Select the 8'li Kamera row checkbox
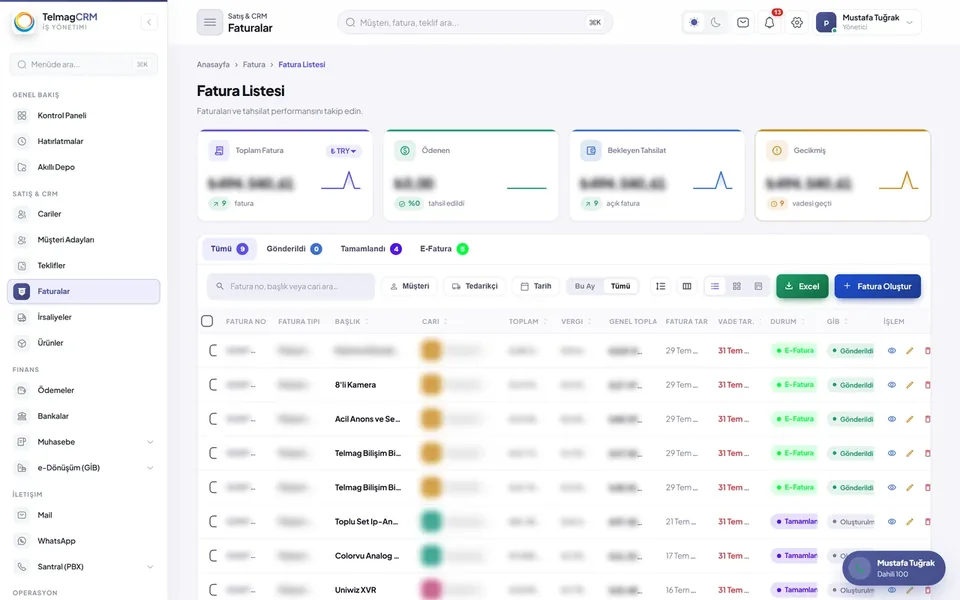Image resolution: width=960 pixels, height=600 pixels. [x=213, y=385]
